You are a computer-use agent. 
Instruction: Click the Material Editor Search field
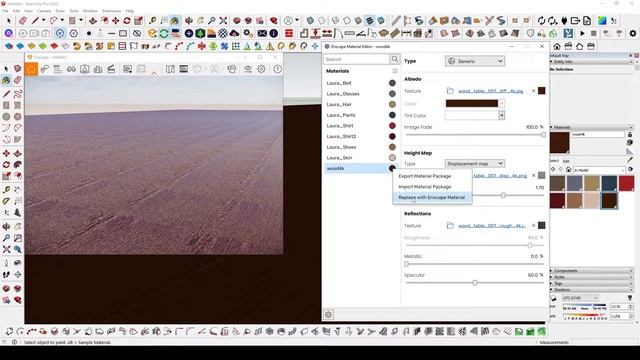click(x=357, y=59)
